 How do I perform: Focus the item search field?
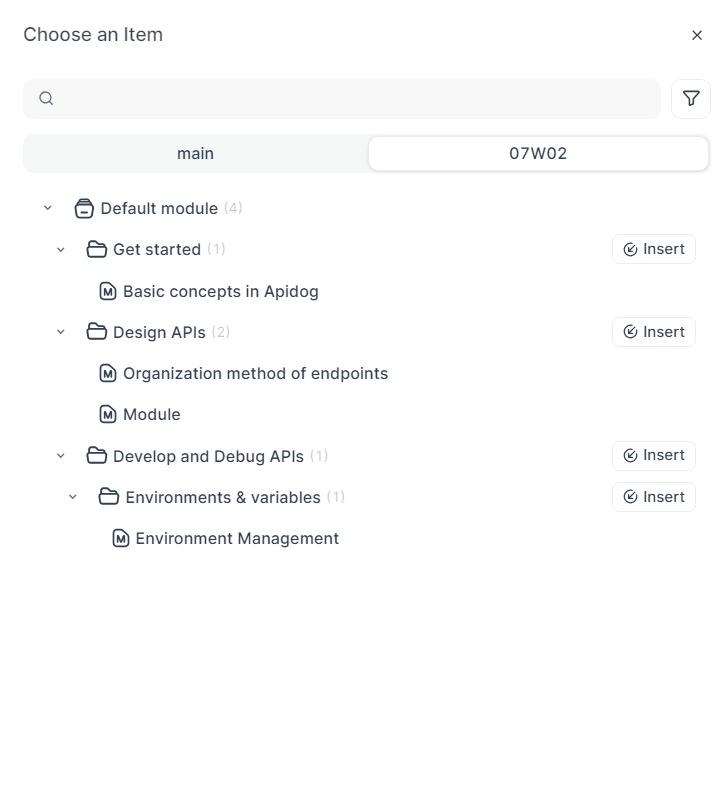(x=350, y=98)
